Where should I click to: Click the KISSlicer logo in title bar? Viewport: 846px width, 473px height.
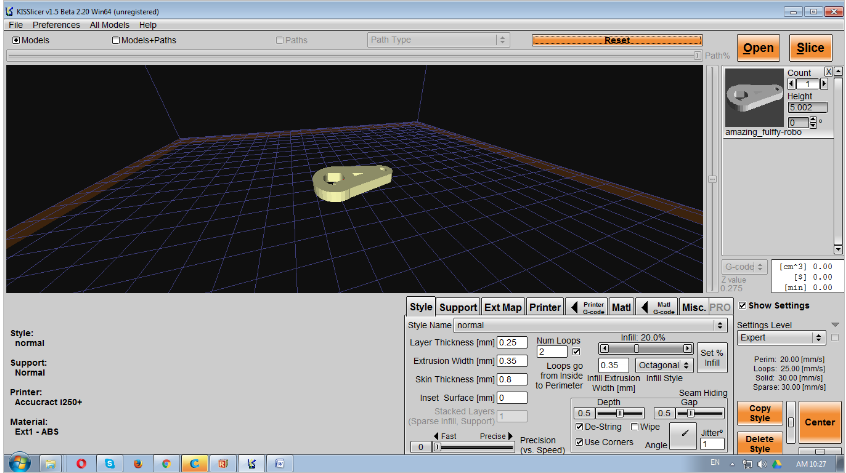9,11
